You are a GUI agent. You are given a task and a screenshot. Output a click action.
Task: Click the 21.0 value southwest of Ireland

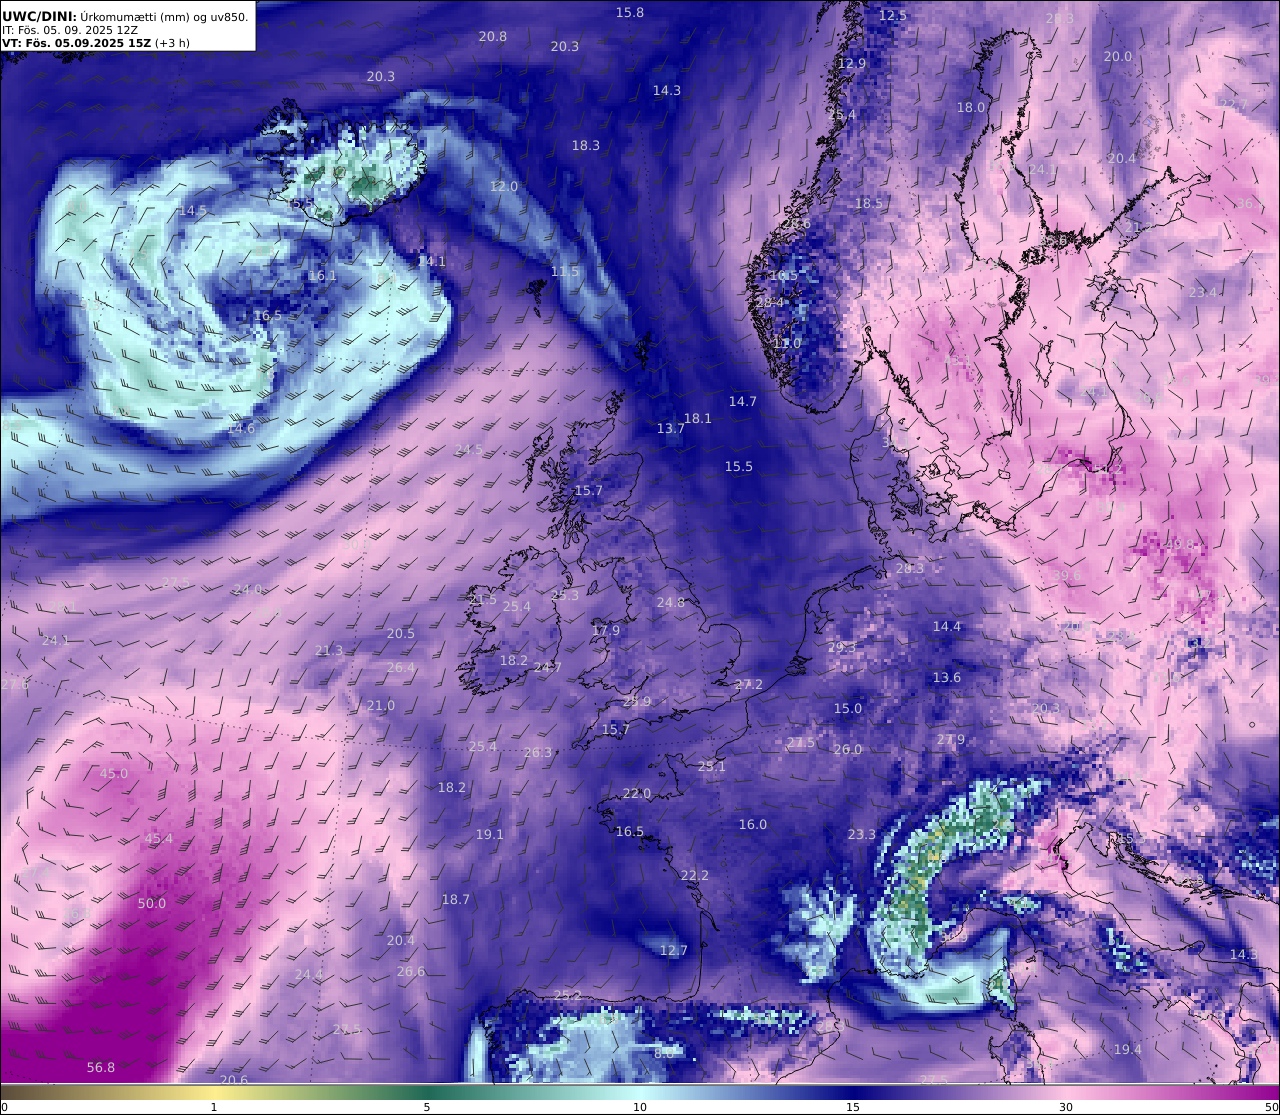[x=381, y=706]
